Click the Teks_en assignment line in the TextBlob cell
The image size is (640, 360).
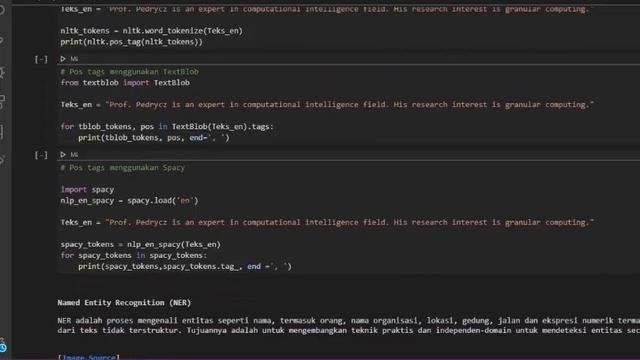point(327,105)
